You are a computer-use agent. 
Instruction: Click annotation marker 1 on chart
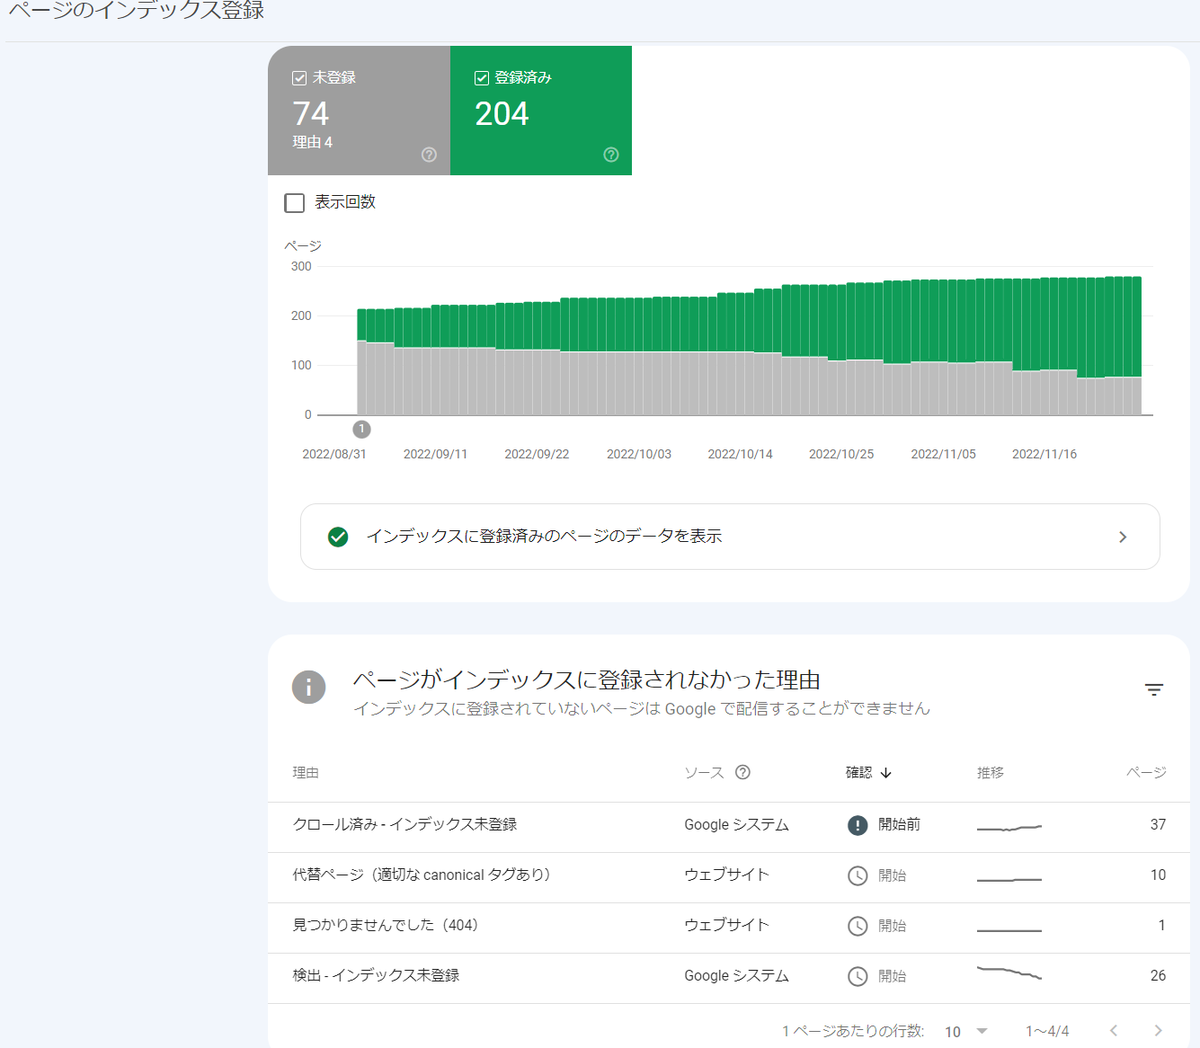pos(362,429)
